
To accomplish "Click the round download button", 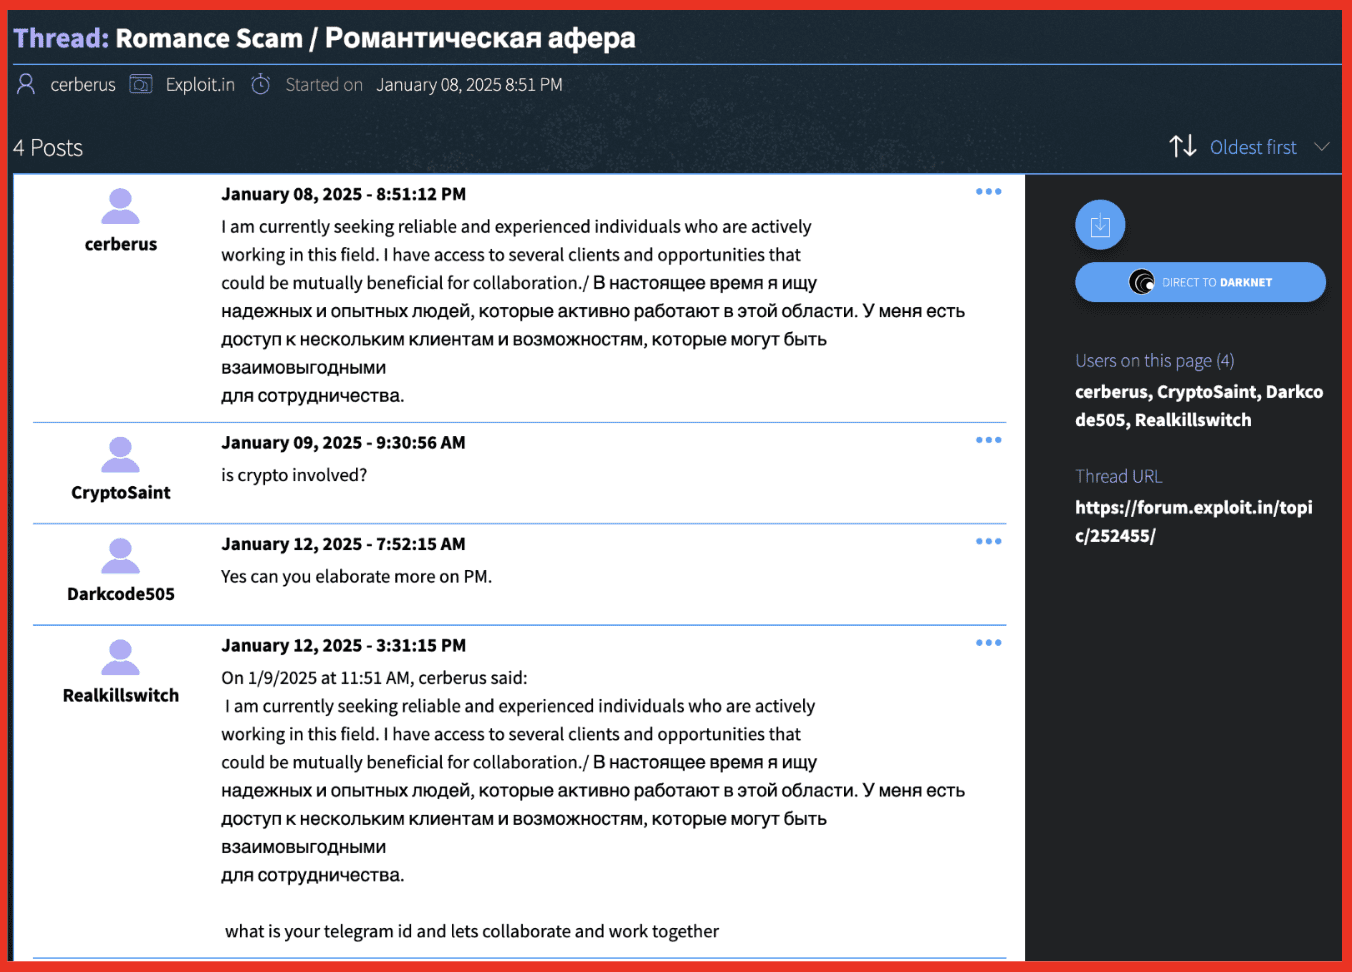I will click(1100, 225).
